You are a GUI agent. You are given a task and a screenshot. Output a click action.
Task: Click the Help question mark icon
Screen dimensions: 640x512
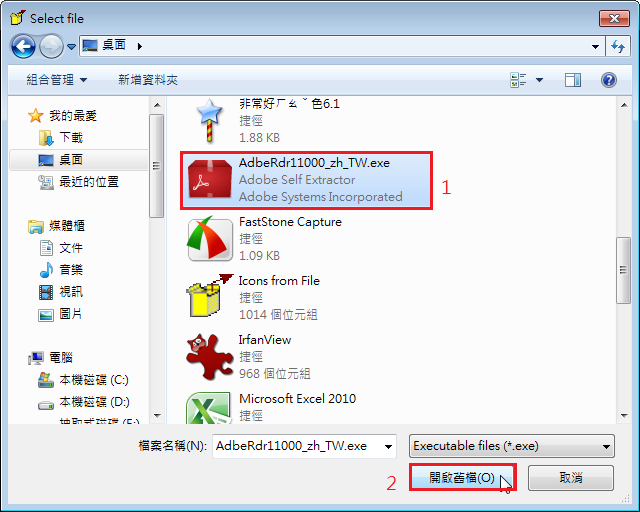[608, 80]
